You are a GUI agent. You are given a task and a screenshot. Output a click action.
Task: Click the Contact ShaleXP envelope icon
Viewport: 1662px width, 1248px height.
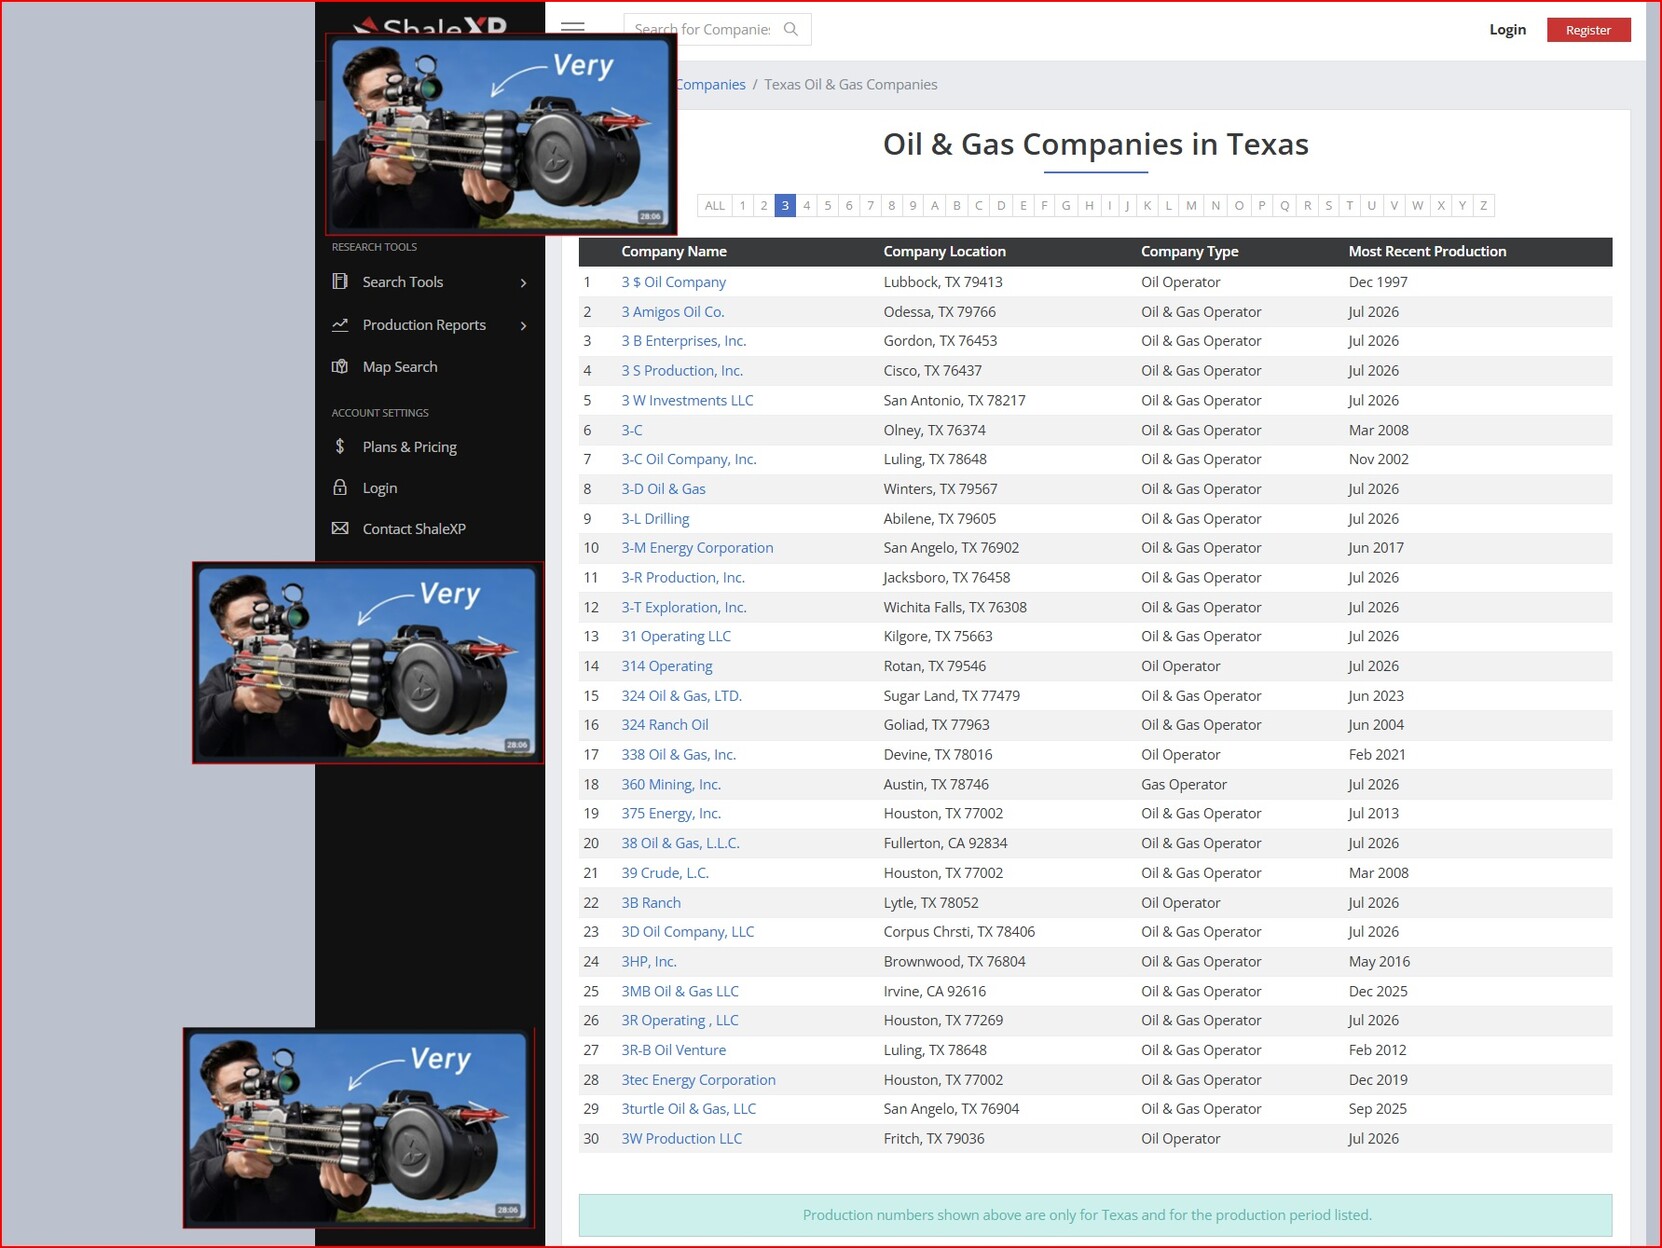[x=340, y=528]
